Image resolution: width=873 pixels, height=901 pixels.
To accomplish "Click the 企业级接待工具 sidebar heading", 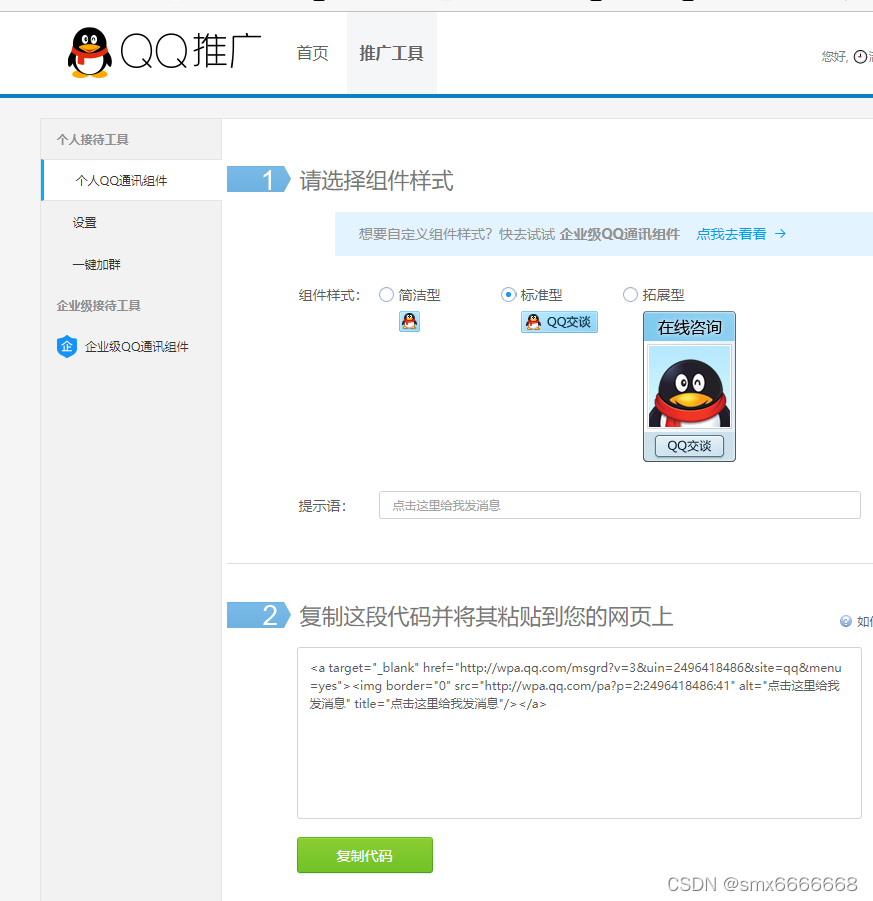I will (98, 305).
